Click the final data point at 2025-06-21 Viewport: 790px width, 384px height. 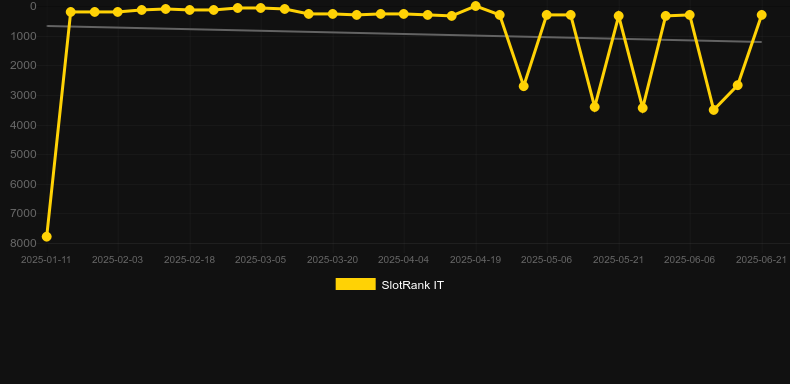tap(761, 15)
